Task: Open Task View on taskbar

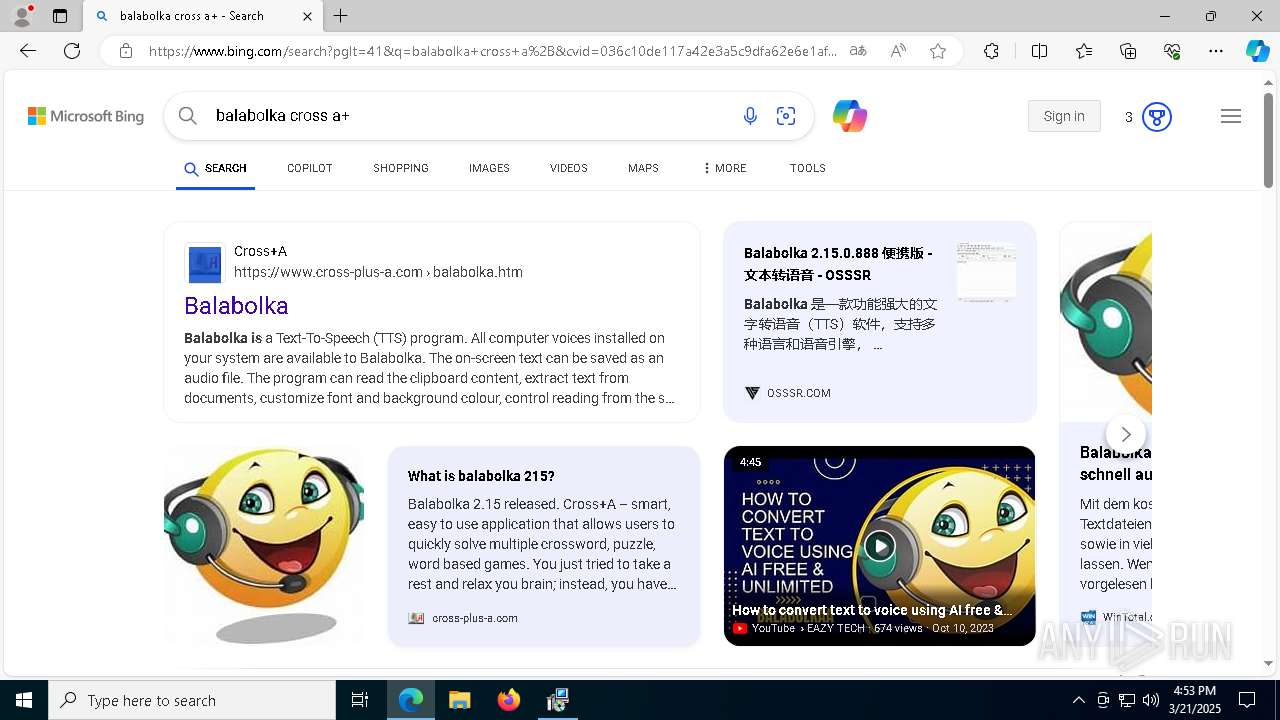Action: 360,700
